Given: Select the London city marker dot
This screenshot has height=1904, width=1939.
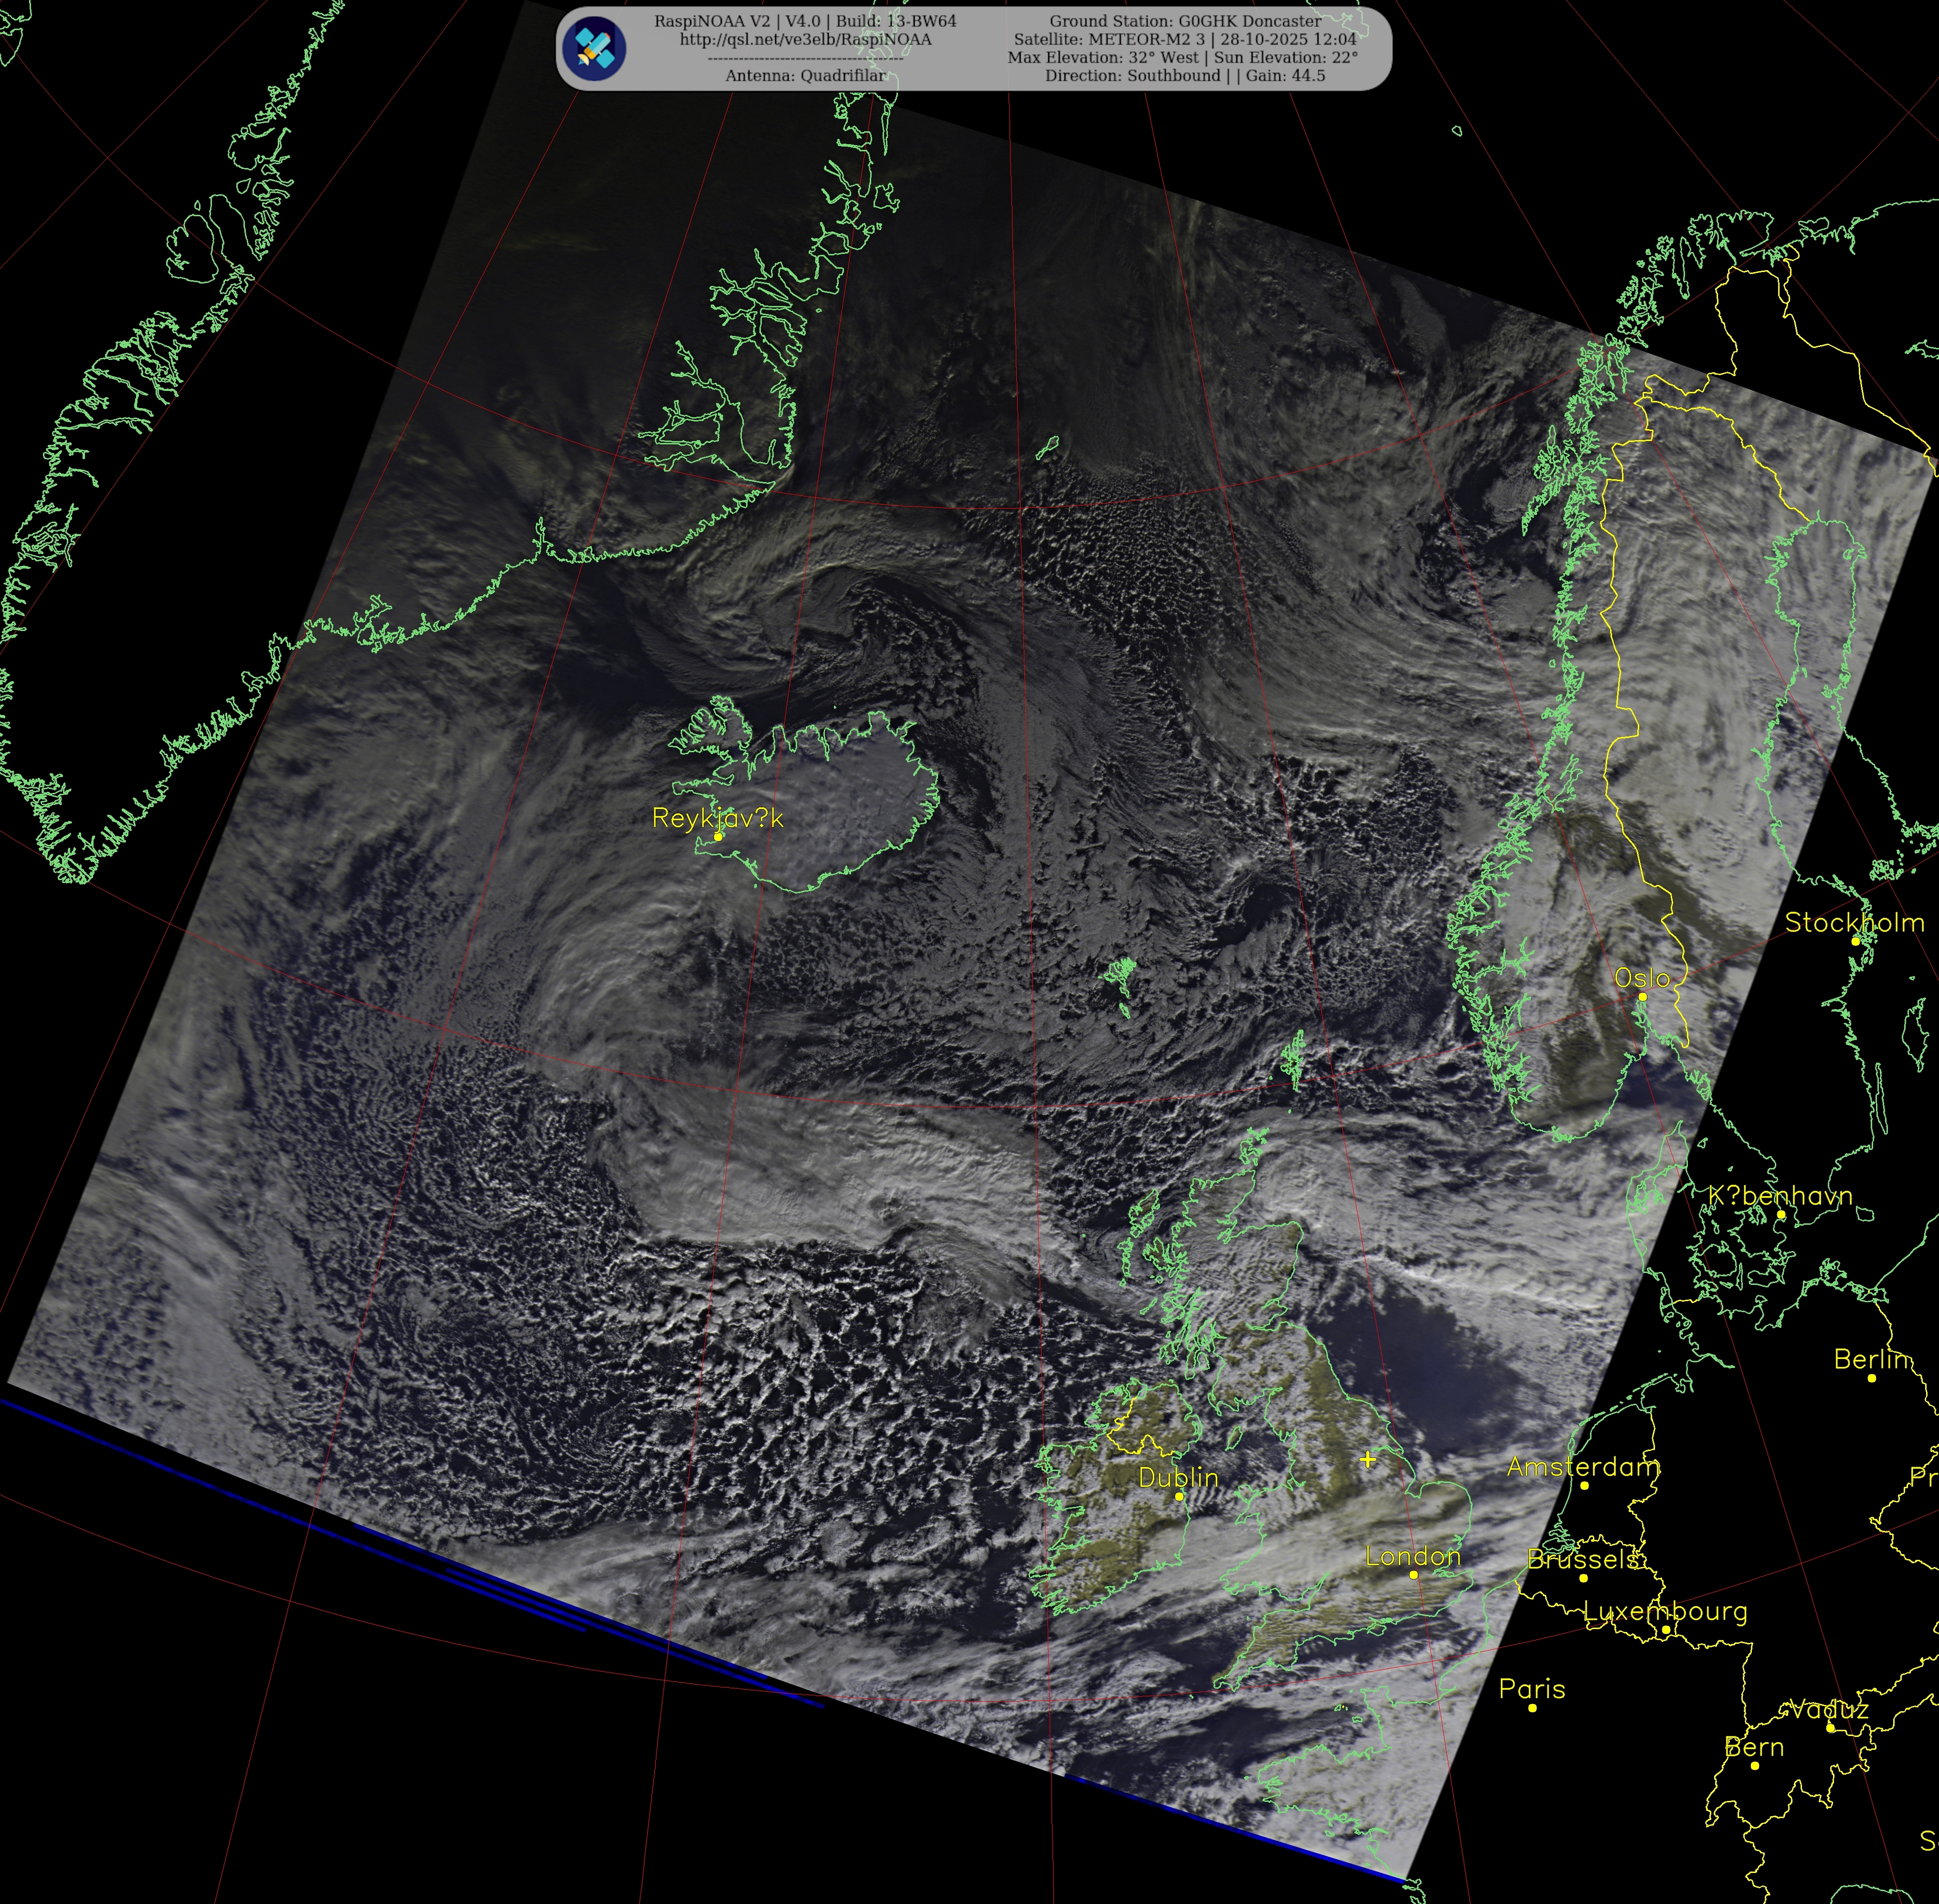Looking at the screenshot, I should click(1413, 1574).
